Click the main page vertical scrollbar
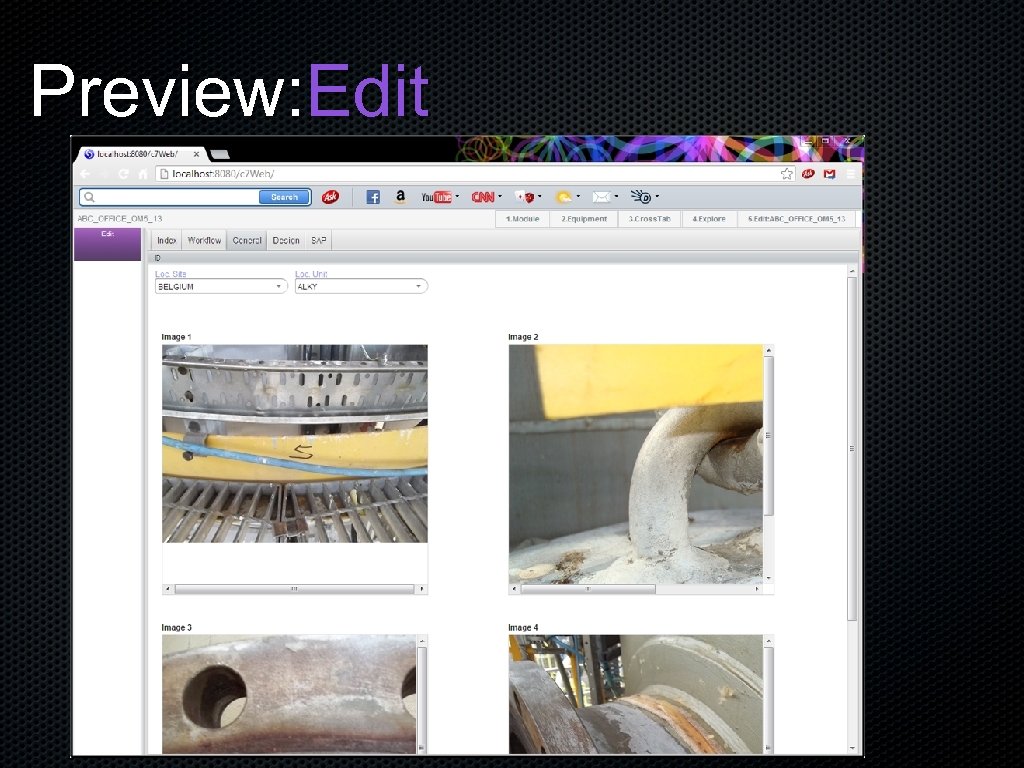Screen dimensions: 1024x768 (x=852, y=449)
